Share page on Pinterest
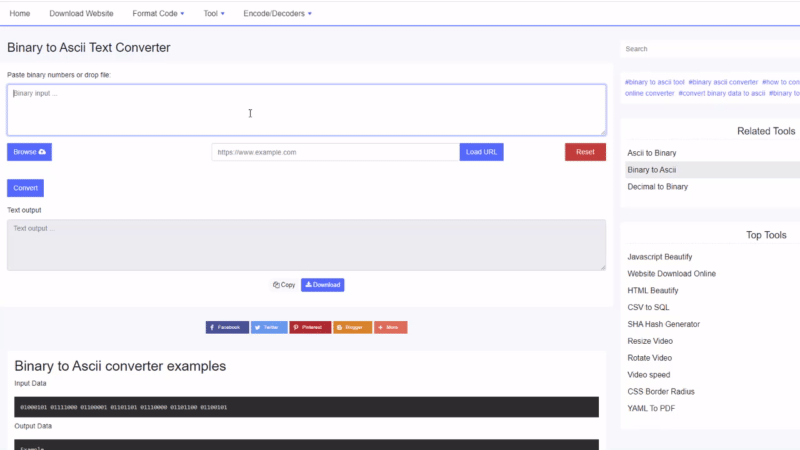This screenshot has height=450, width=800. click(x=310, y=327)
